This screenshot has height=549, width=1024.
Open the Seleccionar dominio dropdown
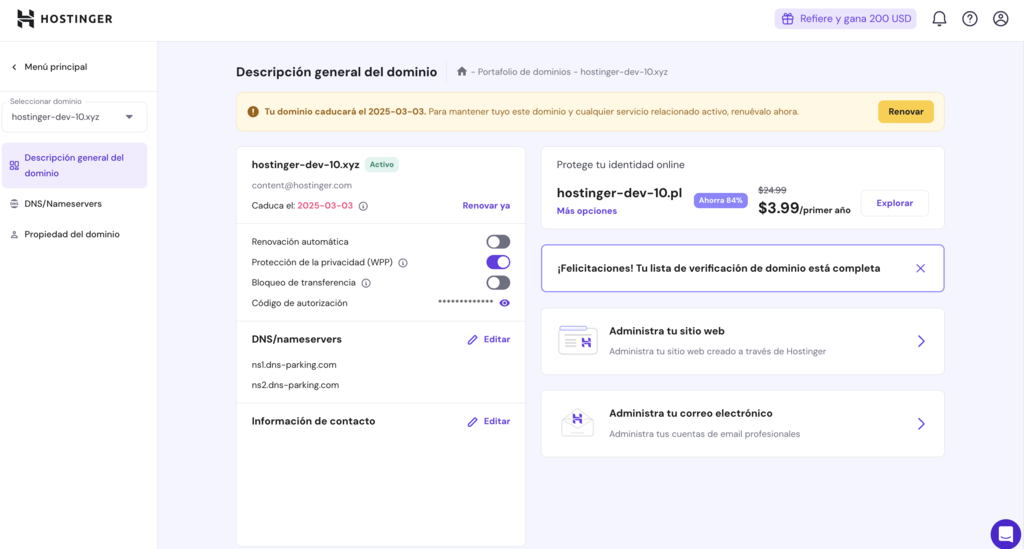pyautogui.click(x=74, y=117)
